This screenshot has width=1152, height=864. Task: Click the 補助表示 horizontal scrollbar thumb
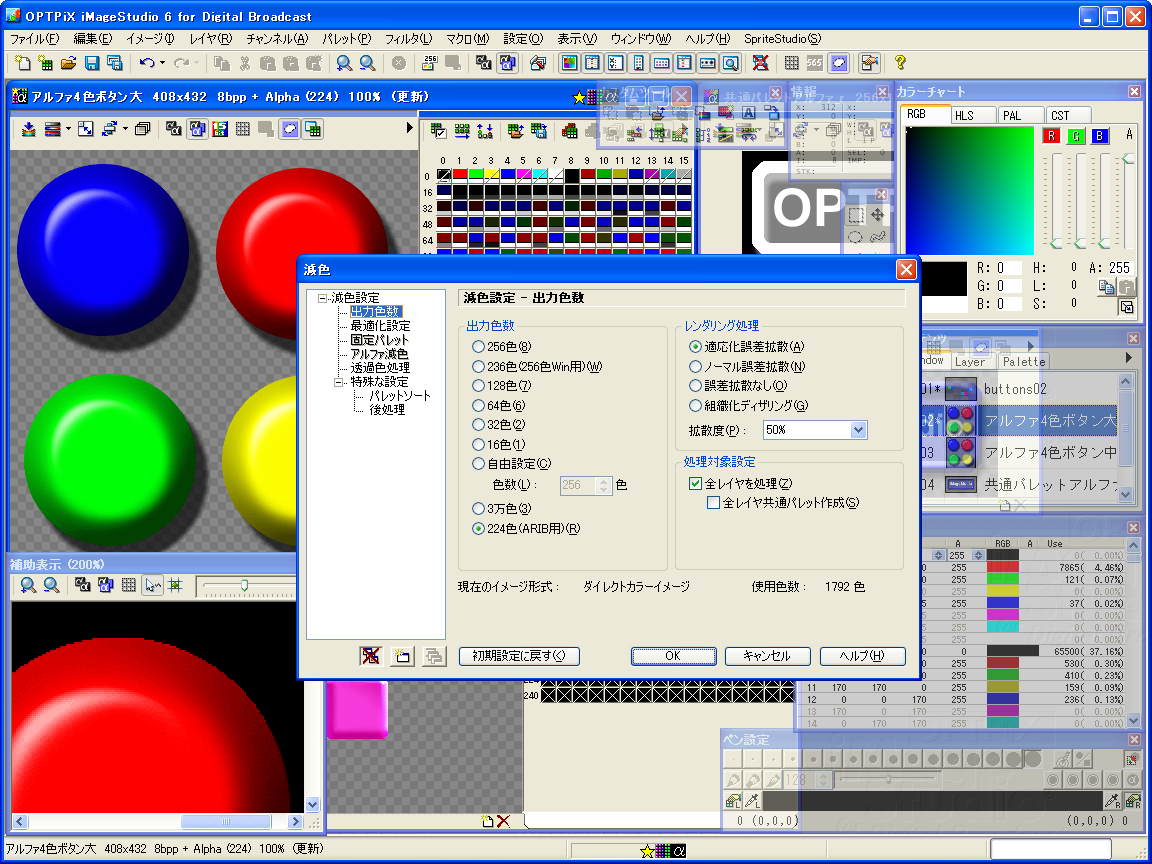click(226, 821)
